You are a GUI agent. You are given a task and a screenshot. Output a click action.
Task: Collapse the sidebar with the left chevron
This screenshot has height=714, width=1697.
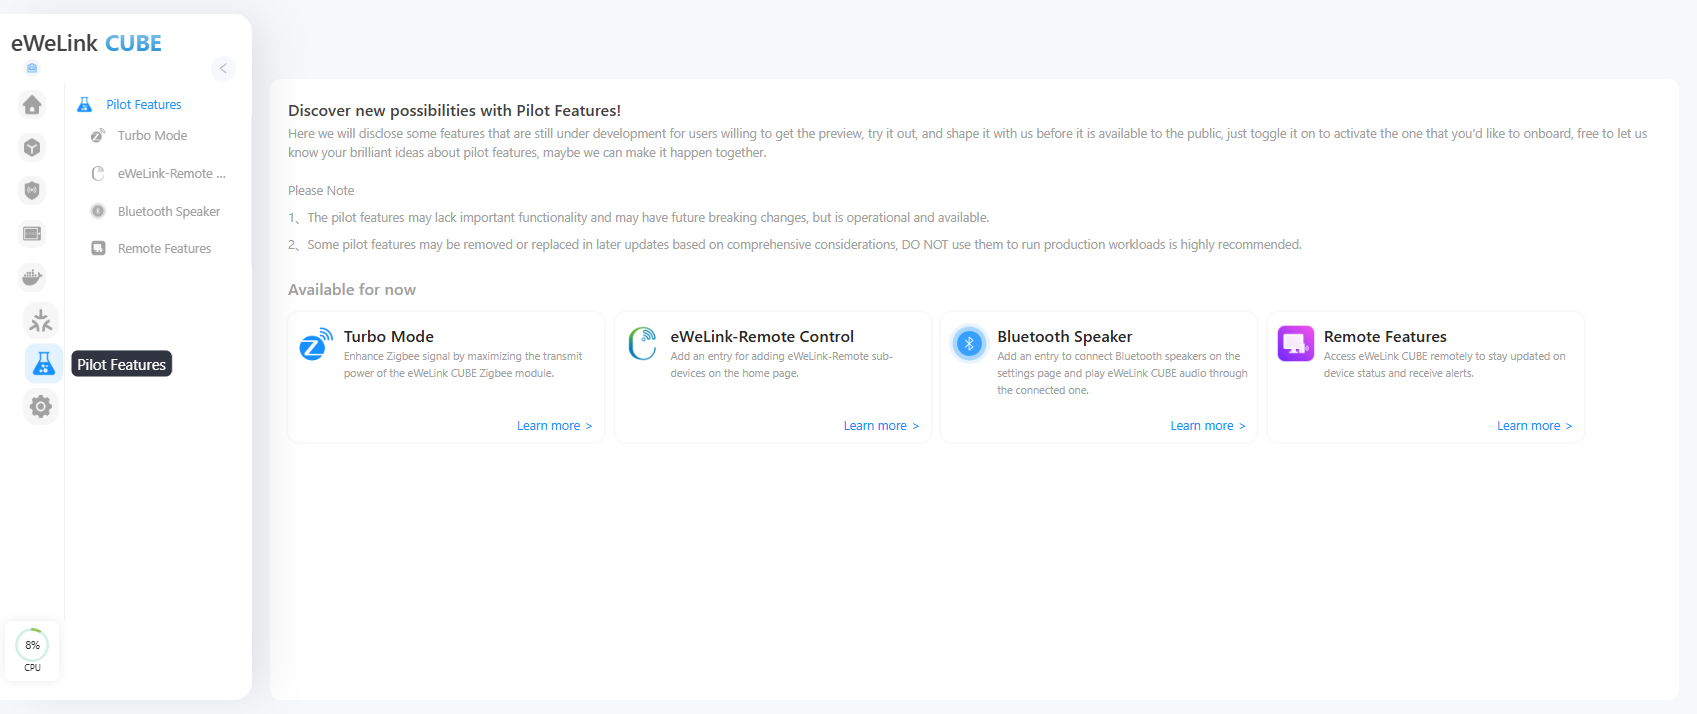point(223,68)
